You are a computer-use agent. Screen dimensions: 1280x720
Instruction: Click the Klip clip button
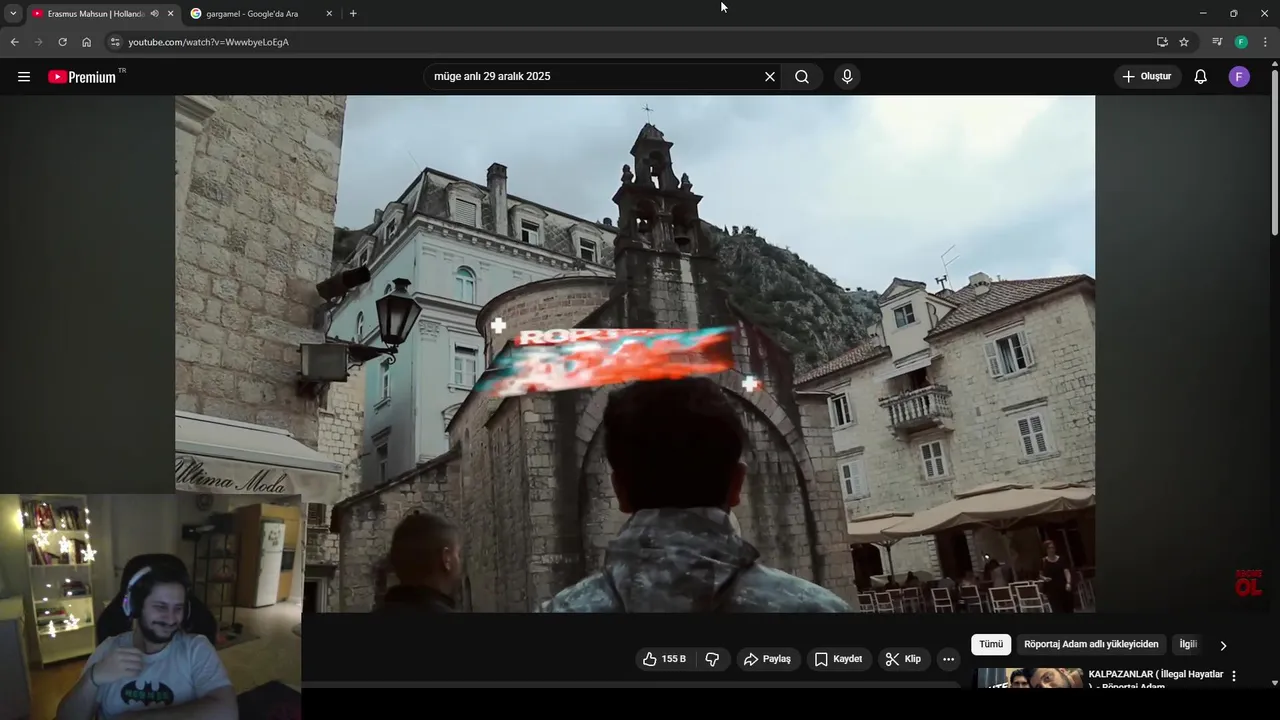903,659
